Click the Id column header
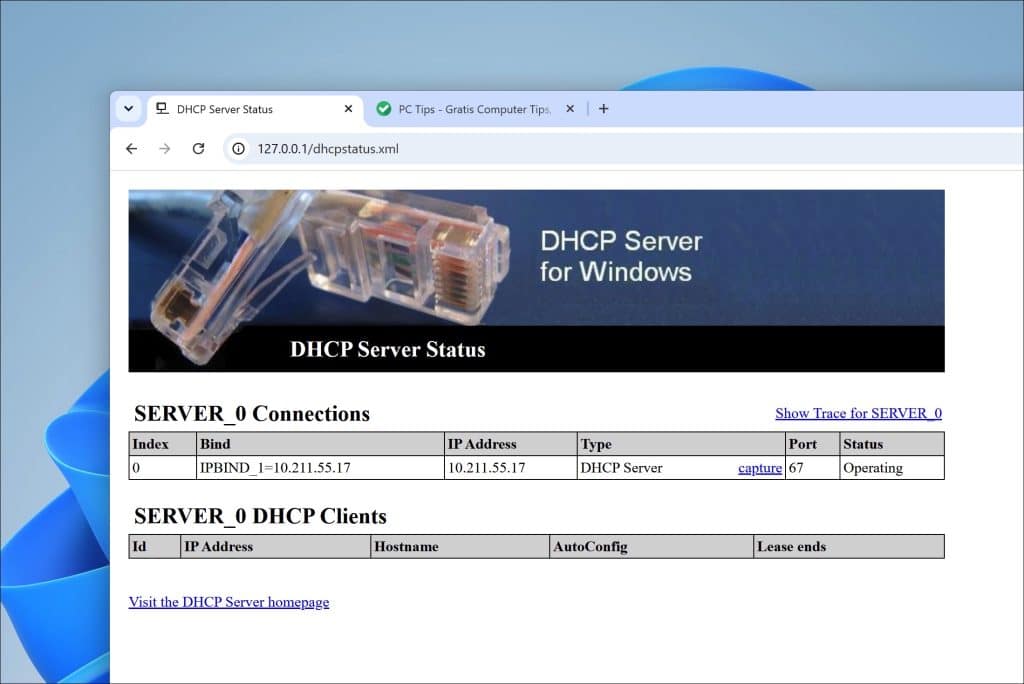The height and width of the screenshot is (684, 1024). pos(155,546)
